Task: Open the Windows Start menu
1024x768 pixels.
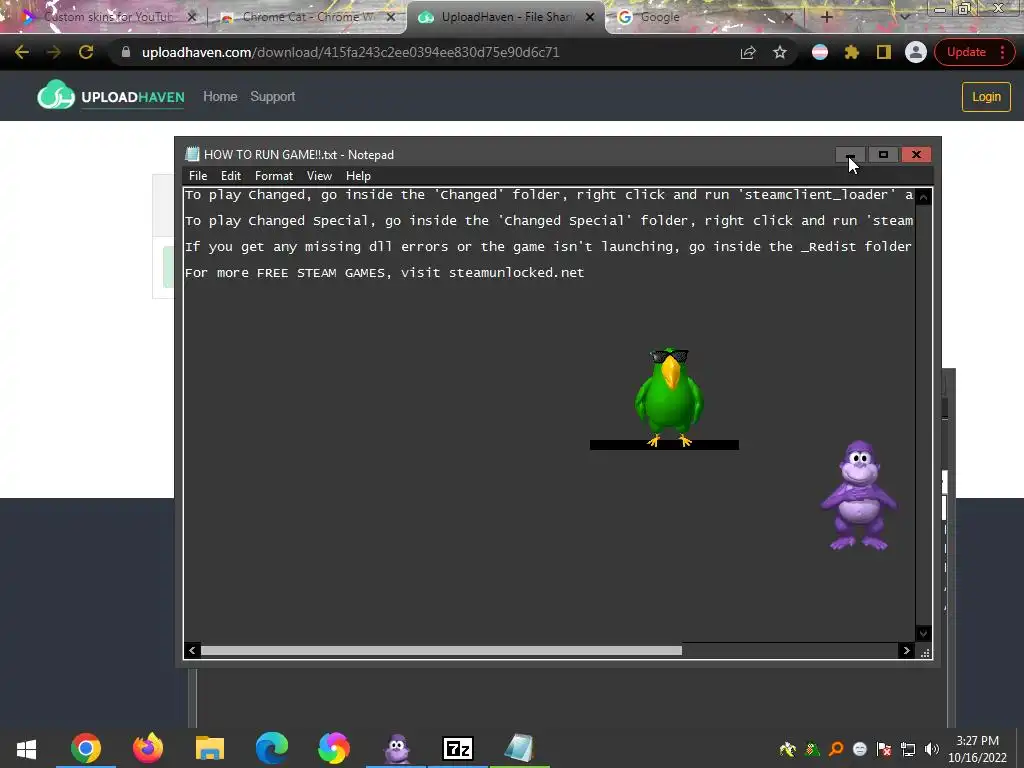Action: pos(26,748)
